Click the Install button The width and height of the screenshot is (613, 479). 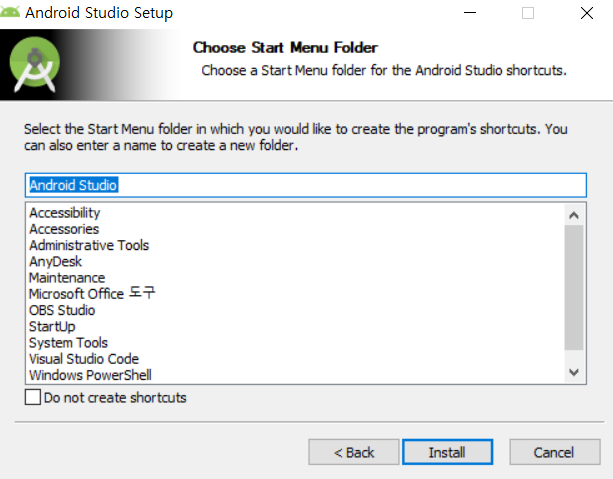point(447,452)
